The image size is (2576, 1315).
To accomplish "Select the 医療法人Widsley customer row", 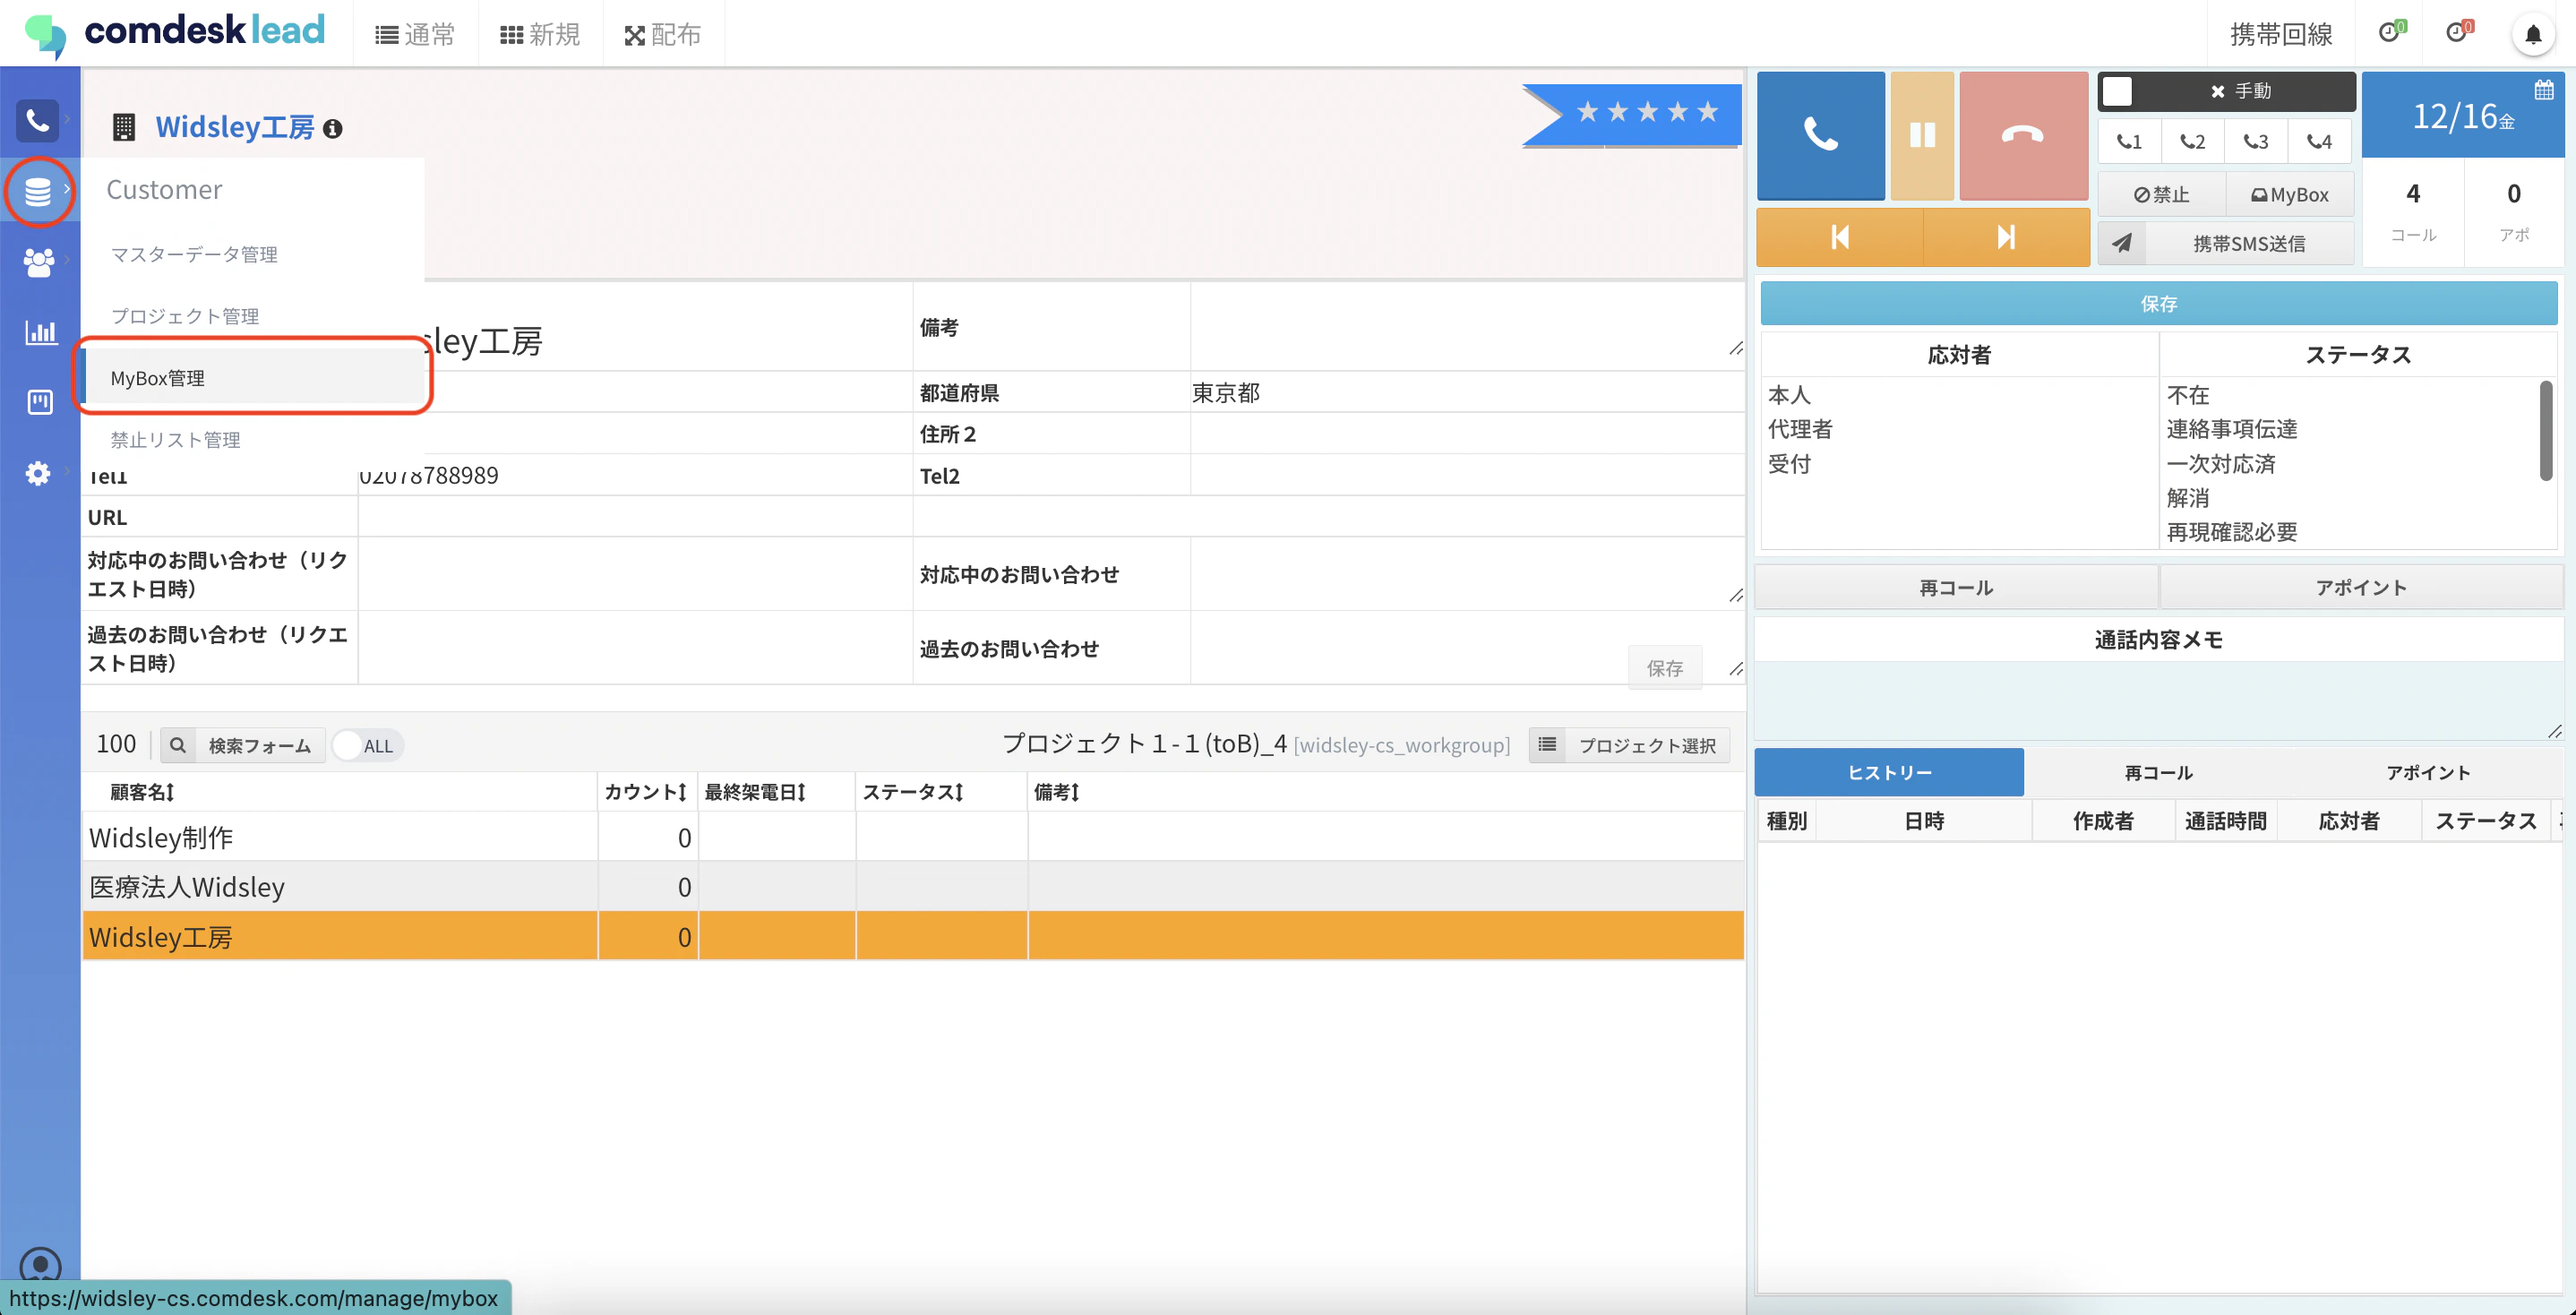I will (912, 887).
